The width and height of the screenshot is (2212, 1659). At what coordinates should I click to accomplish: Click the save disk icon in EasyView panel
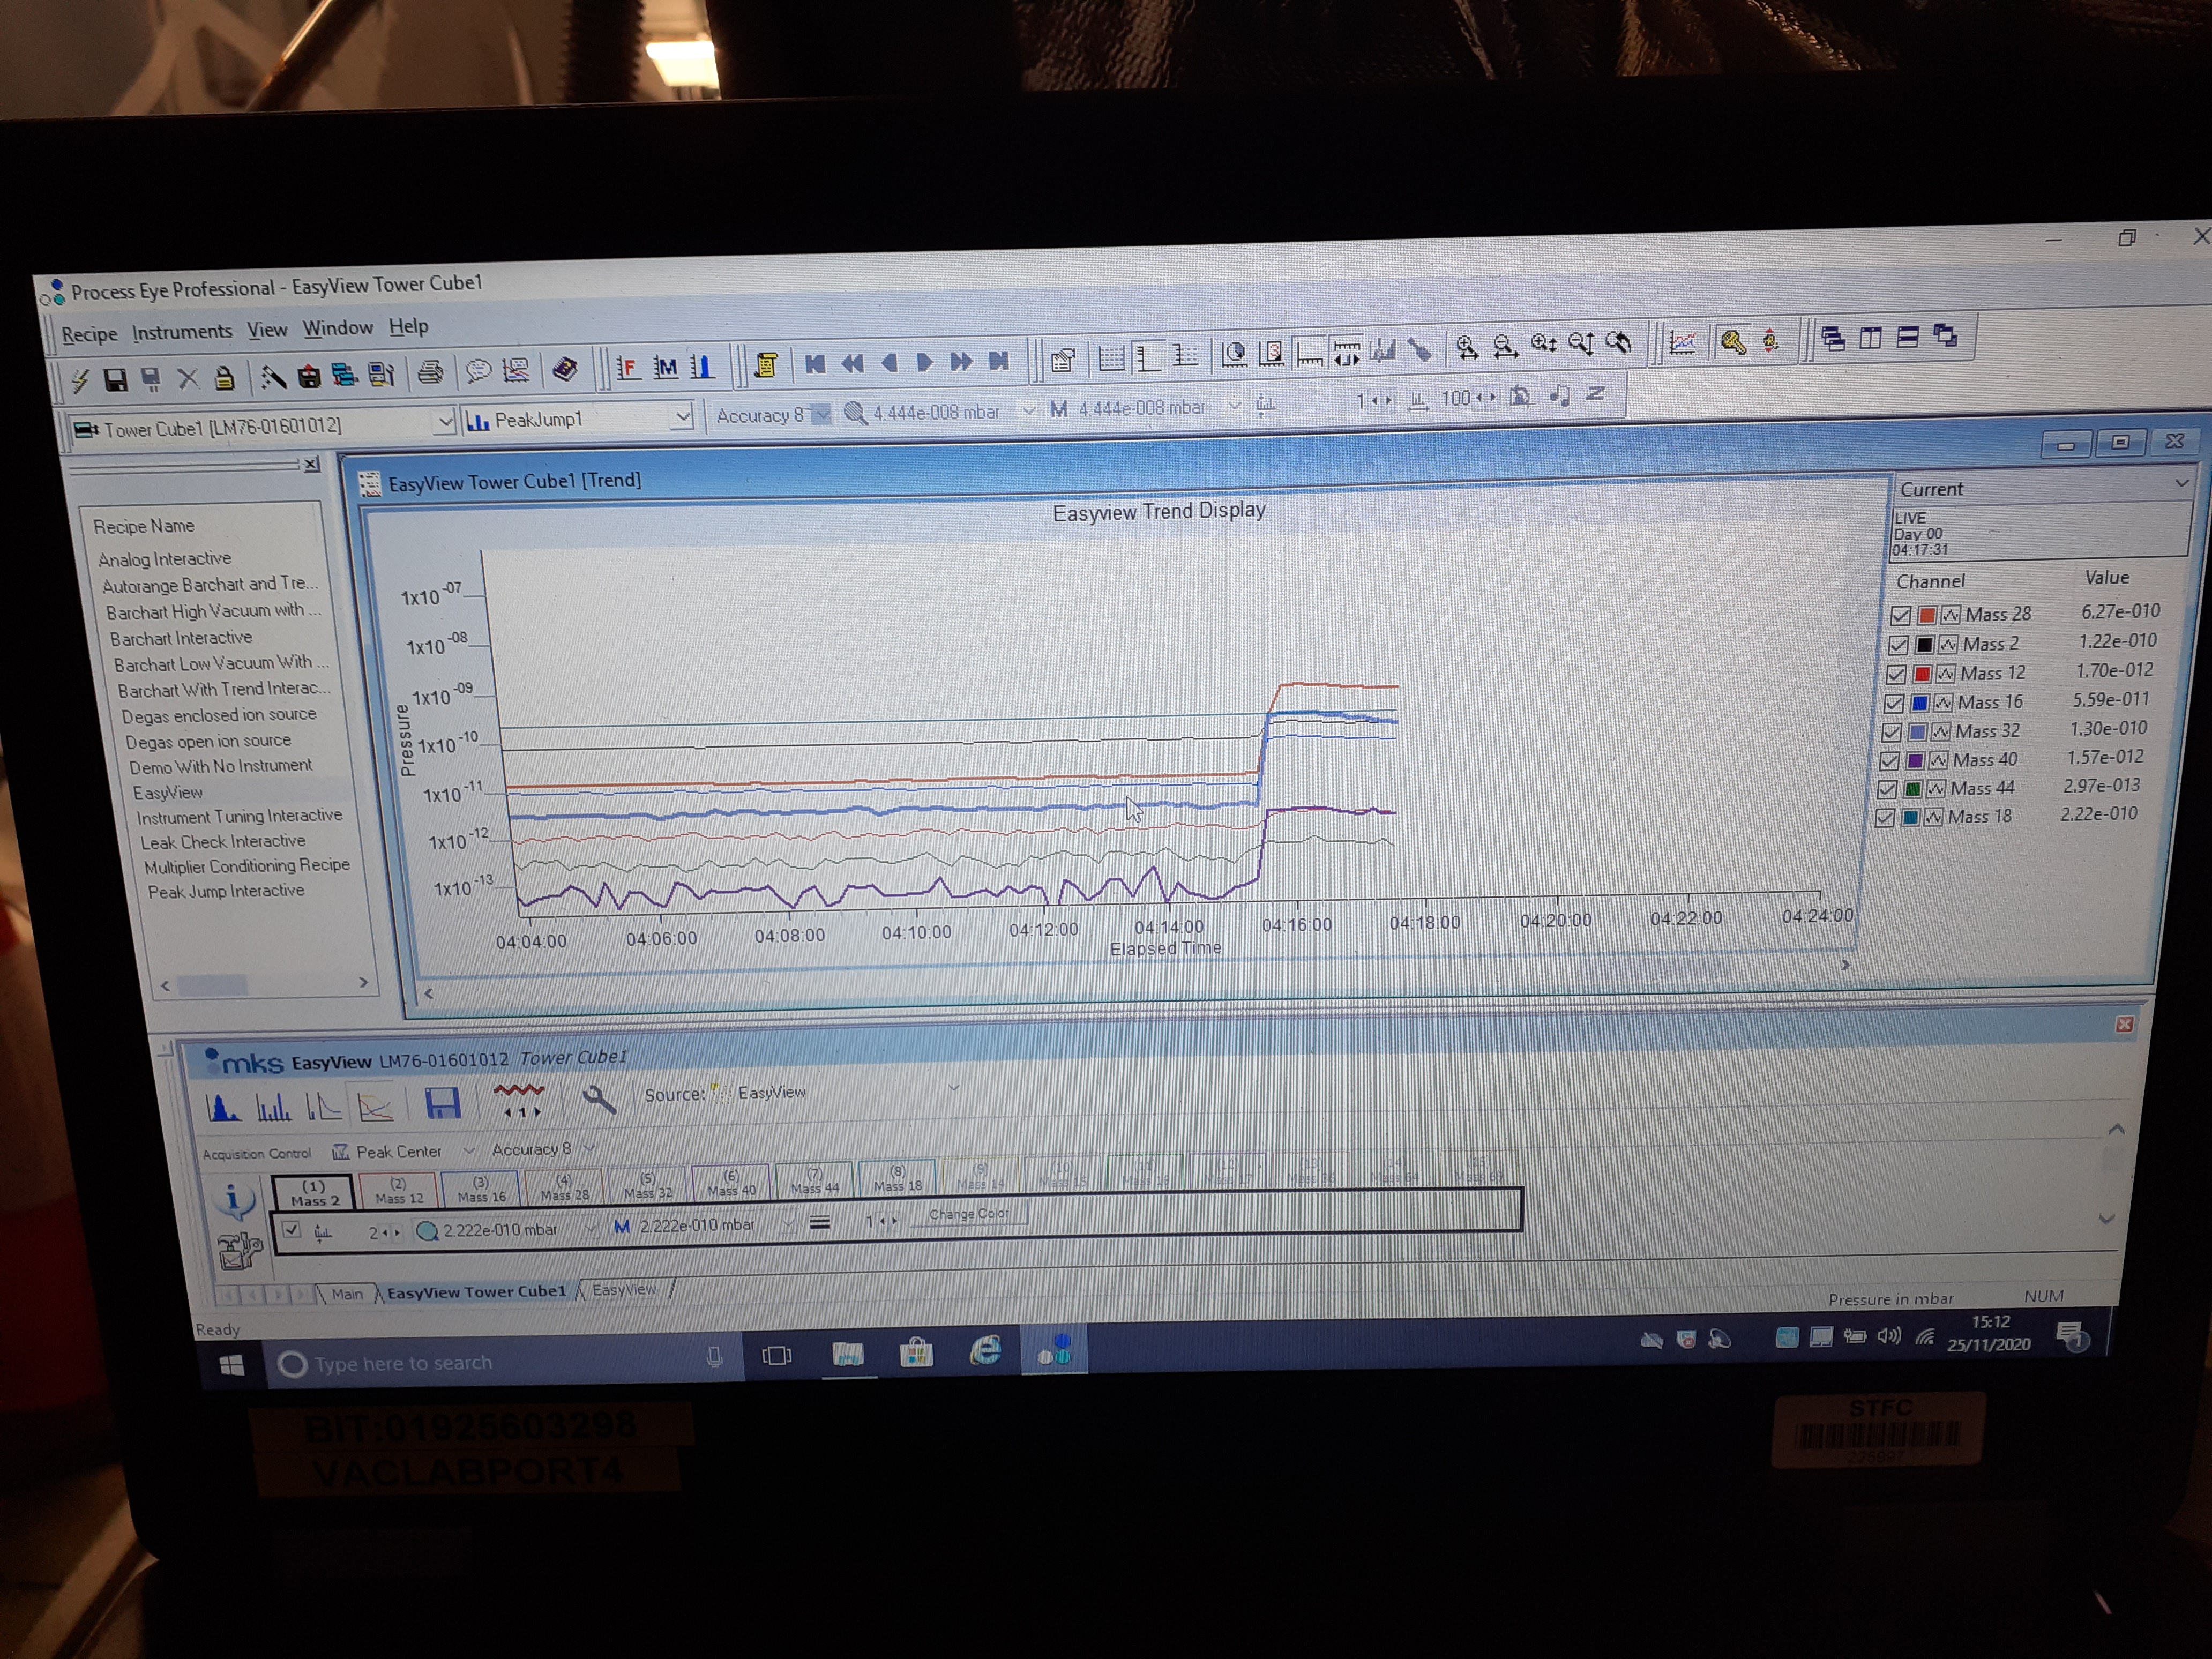pyautogui.click(x=442, y=1103)
